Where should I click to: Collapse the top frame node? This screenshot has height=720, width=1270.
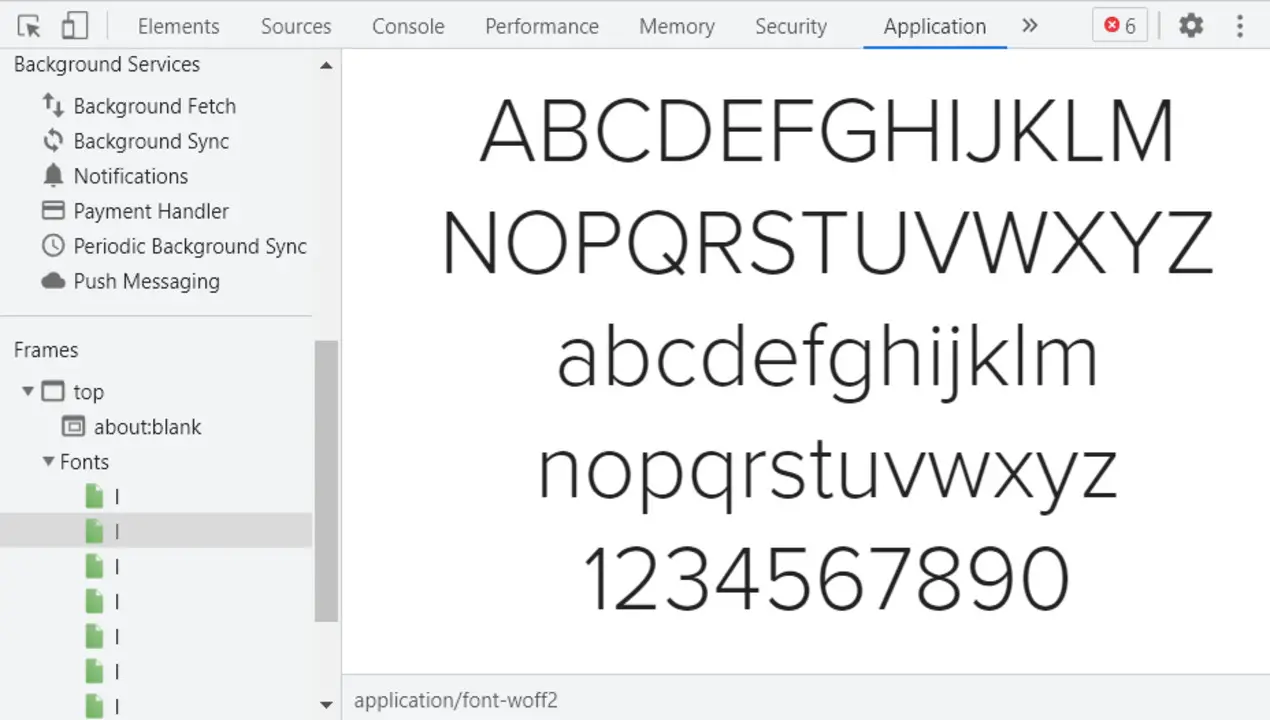coord(28,391)
